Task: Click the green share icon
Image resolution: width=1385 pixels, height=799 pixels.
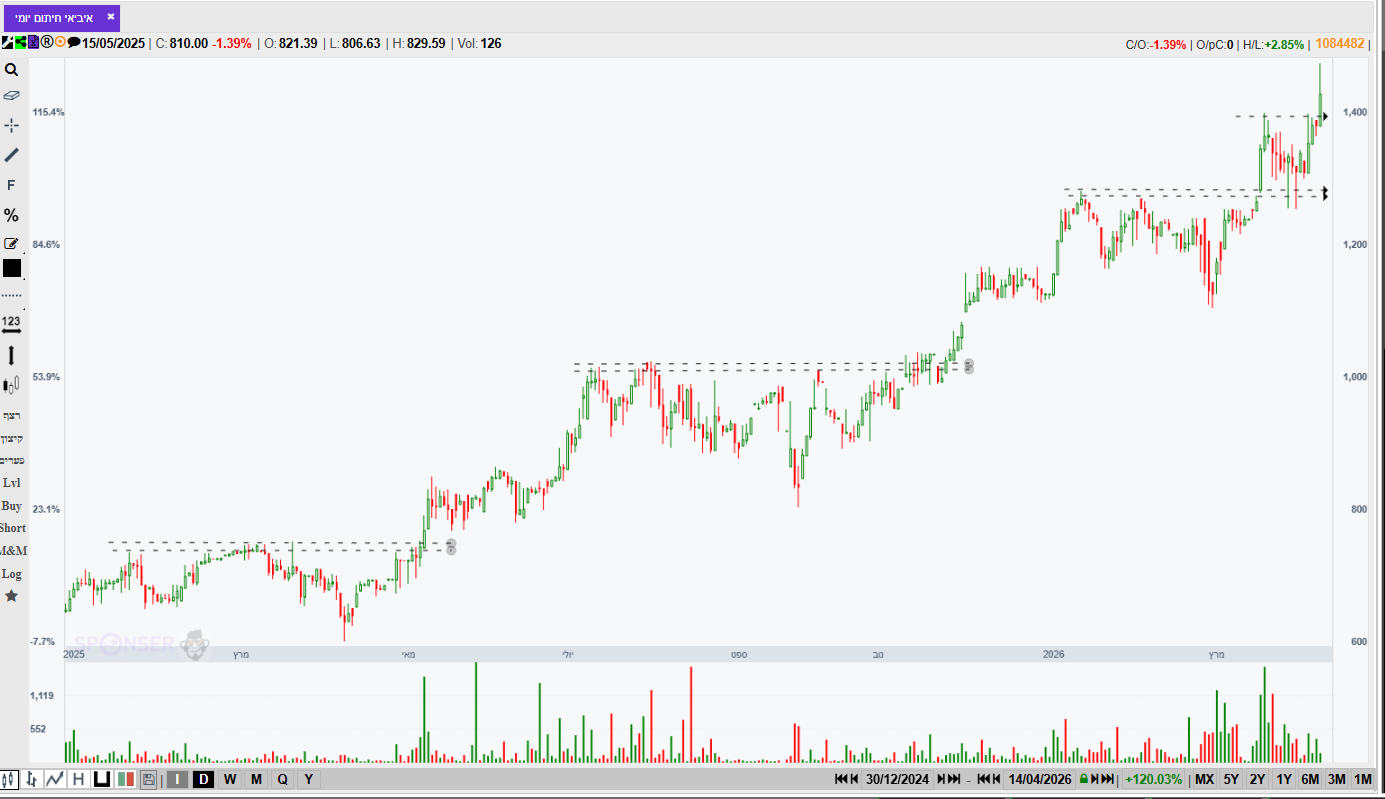Action: pos(20,42)
